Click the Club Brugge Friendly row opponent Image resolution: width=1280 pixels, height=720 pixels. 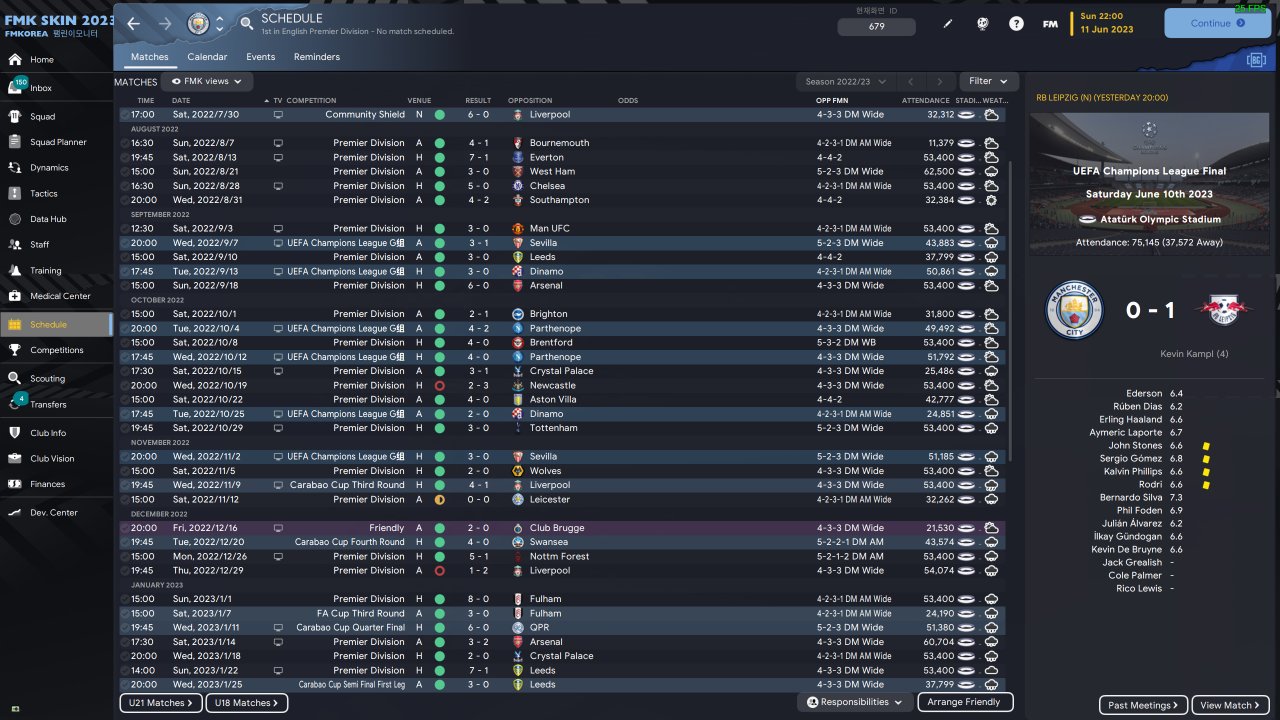point(557,528)
